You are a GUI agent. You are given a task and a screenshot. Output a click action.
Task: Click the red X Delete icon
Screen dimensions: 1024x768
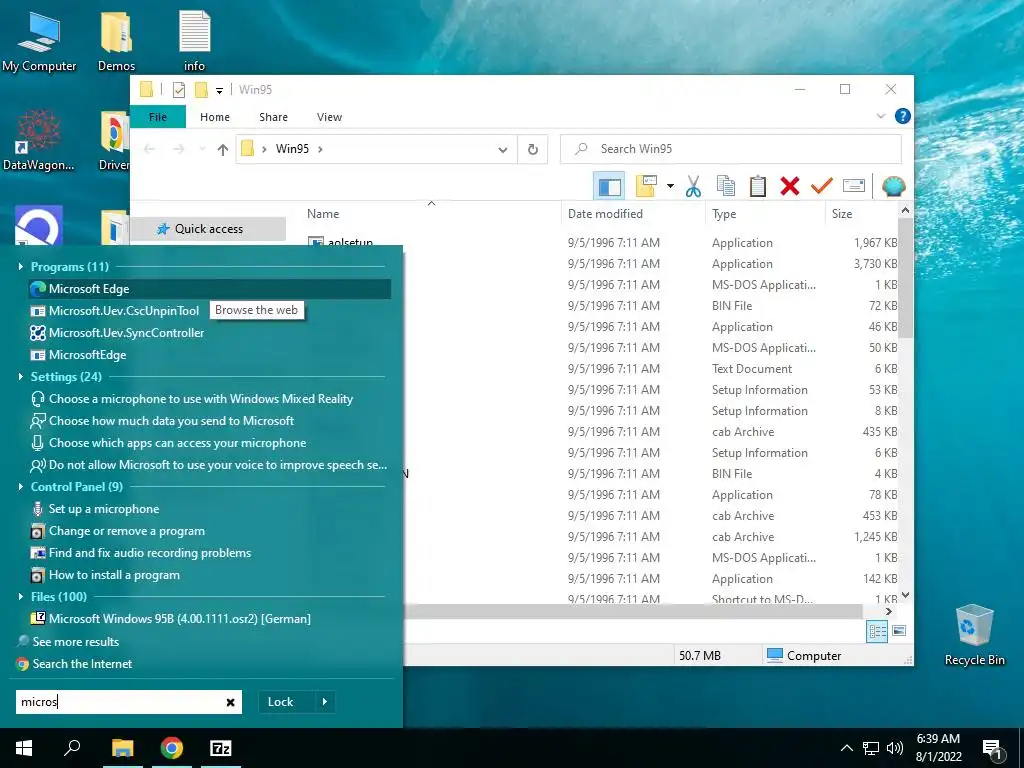[x=790, y=186]
